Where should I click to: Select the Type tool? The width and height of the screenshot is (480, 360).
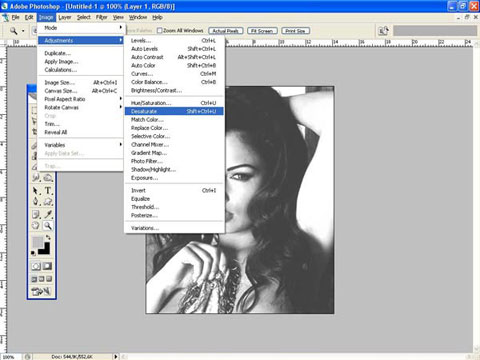(x=48, y=191)
